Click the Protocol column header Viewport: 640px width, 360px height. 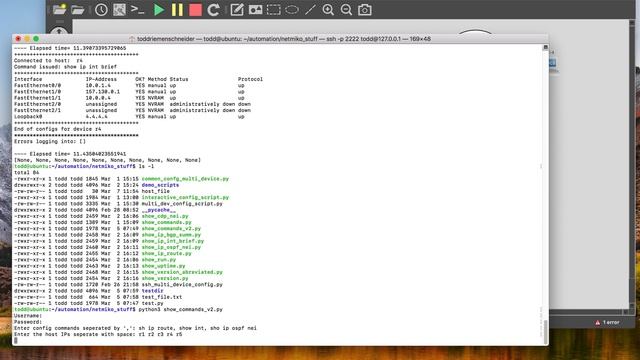click(251, 79)
